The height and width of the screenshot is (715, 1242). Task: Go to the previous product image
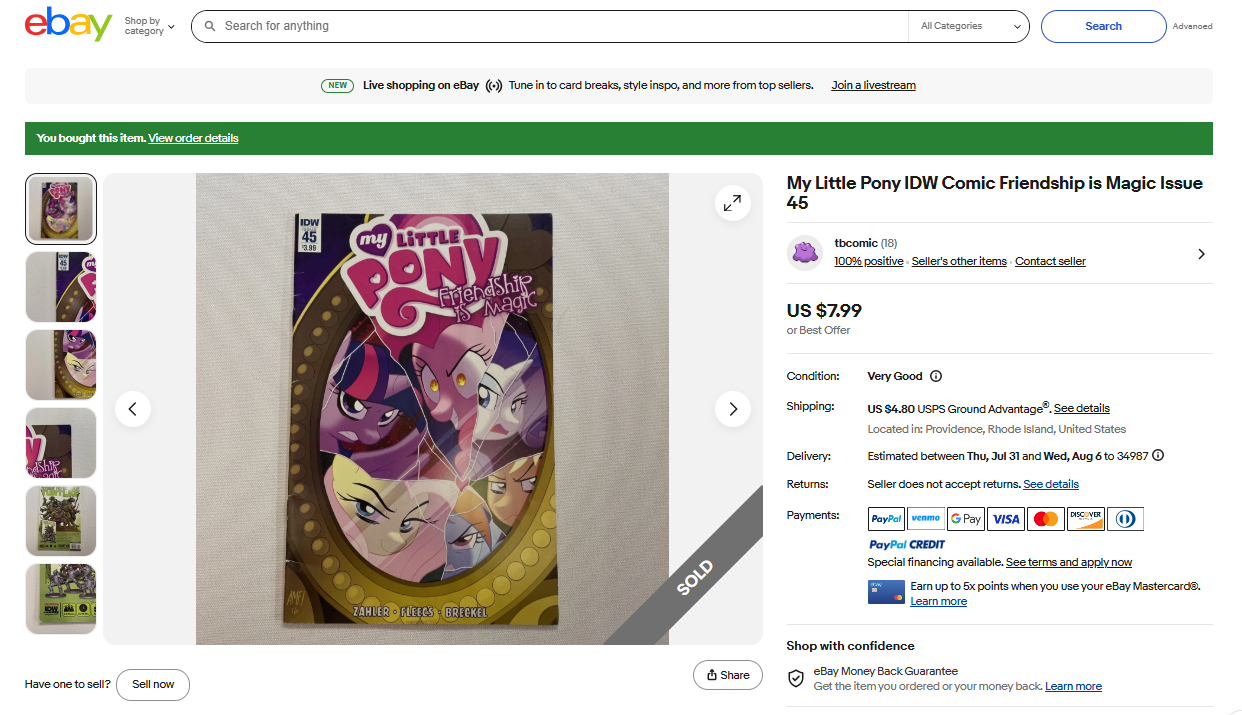[x=133, y=409]
